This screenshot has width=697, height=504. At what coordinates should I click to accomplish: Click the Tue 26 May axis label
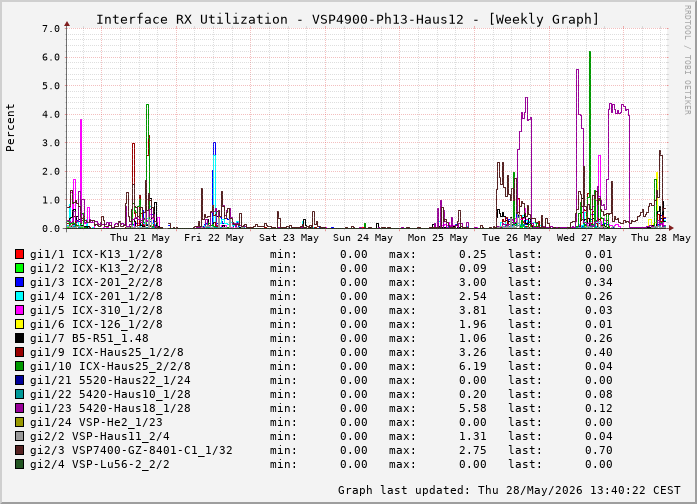coord(512,238)
